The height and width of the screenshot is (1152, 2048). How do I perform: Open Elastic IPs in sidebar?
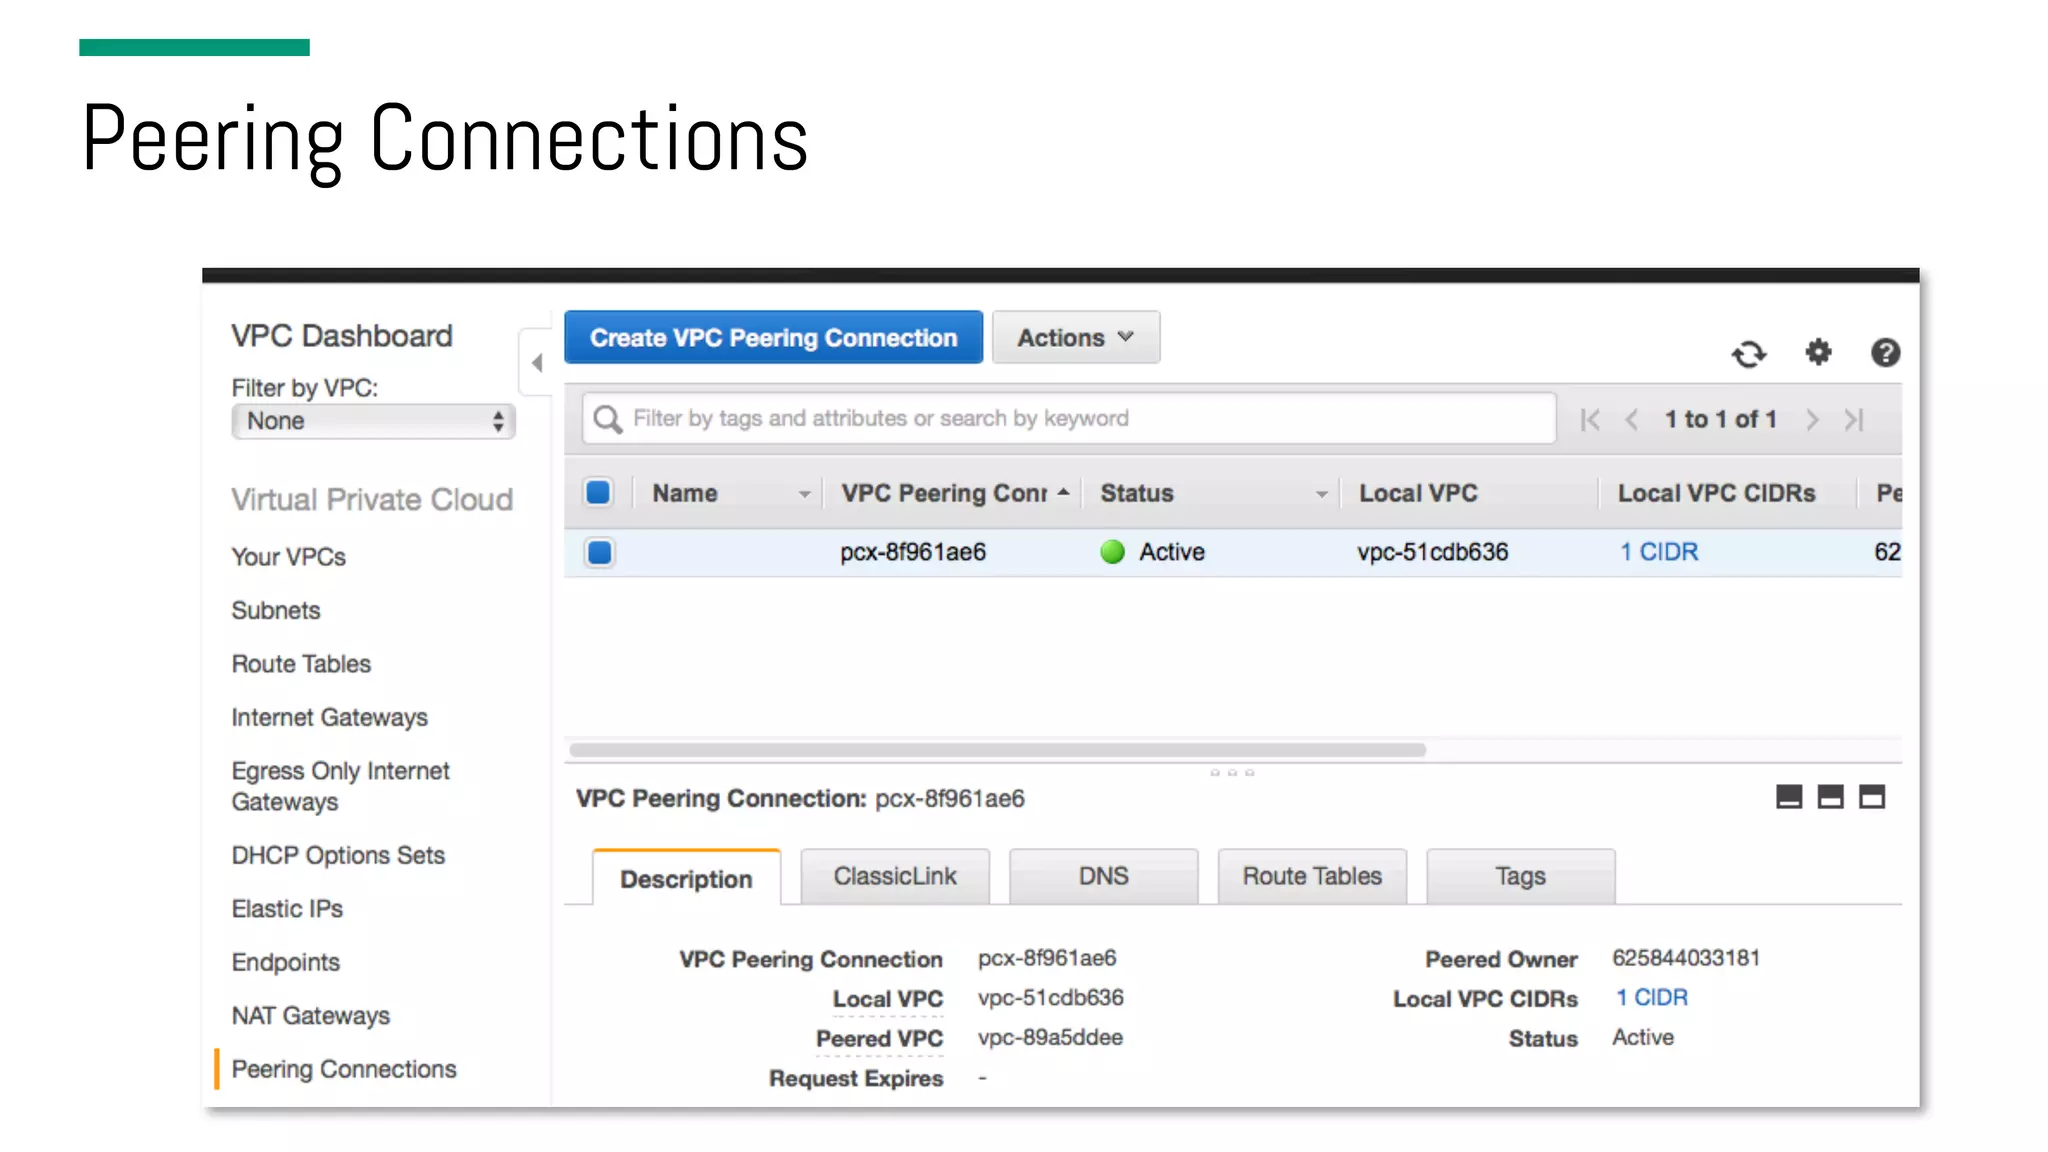click(287, 909)
